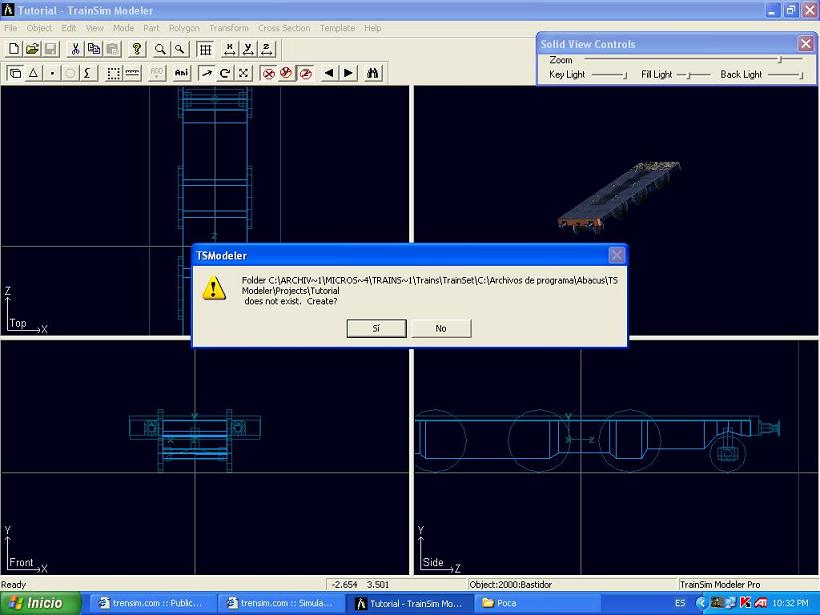This screenshot has height=615, width=820.
Task: Open the Transform menu
Action: click(x=228, y=28)
